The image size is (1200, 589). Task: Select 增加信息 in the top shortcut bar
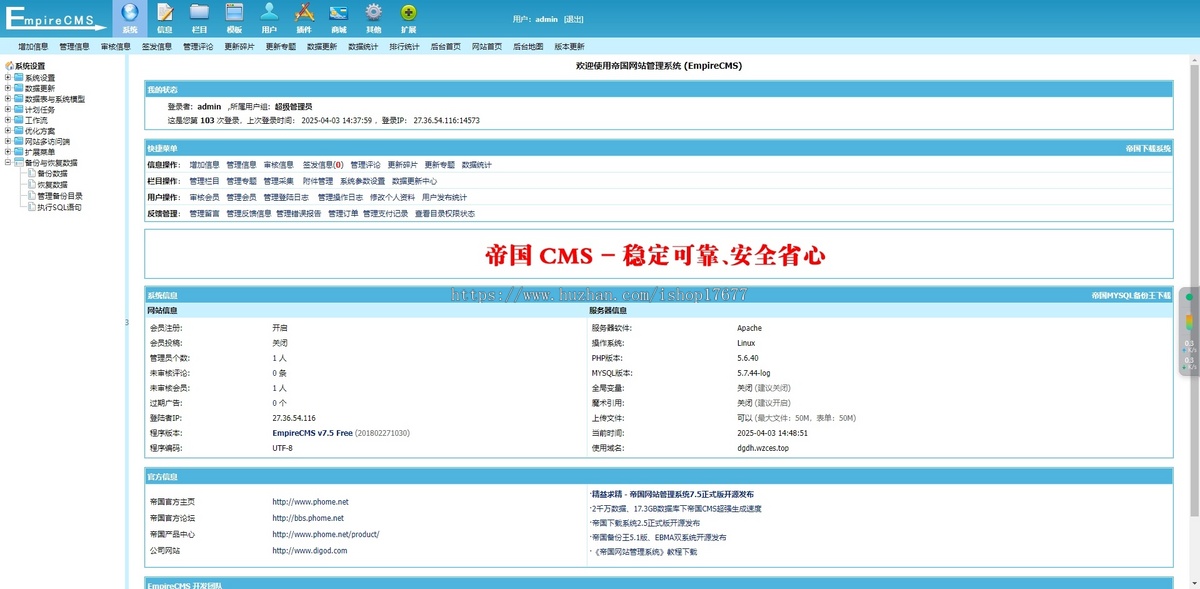(33, 46)
